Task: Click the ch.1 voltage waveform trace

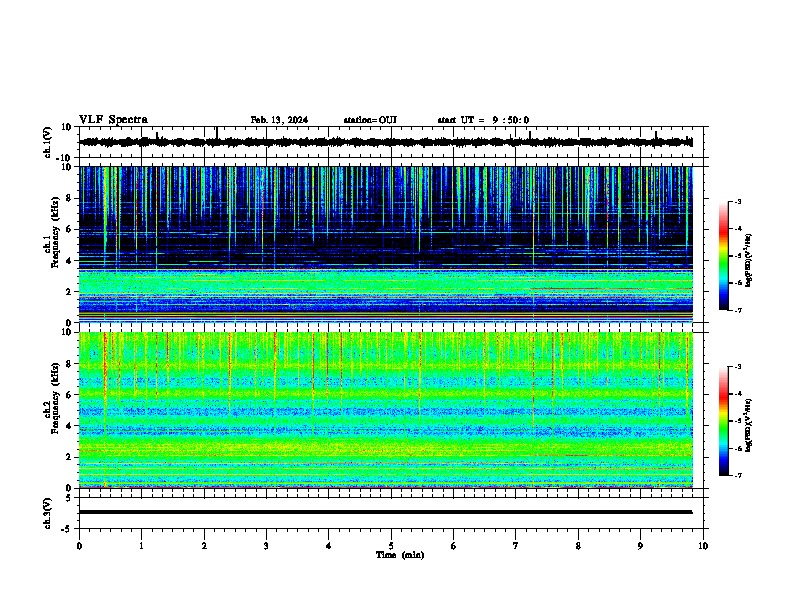Action: [385, 142]
